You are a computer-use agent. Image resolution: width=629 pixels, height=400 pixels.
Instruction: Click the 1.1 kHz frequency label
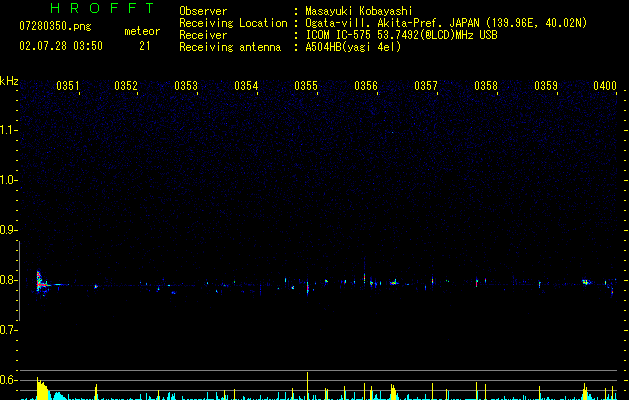tap(7, 130)
